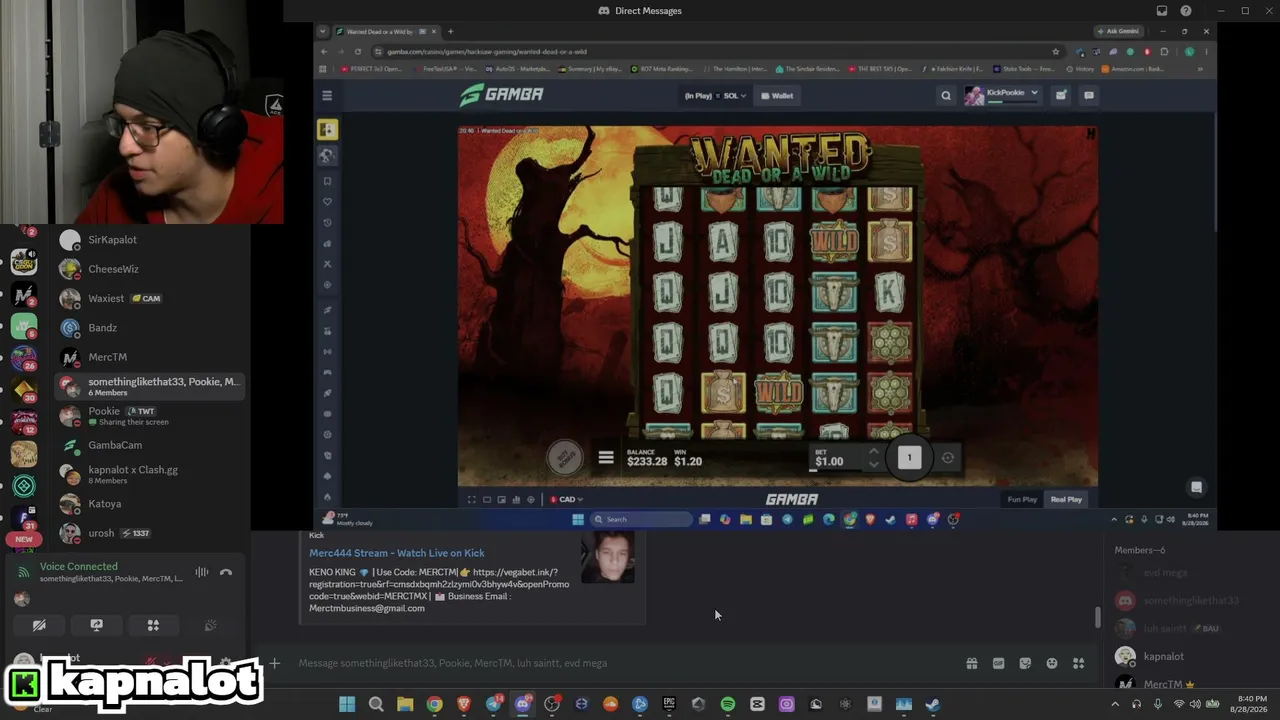The height and width of the screenshot is (720, 1280).
Task: Expand the CAD currency display dropdown
Action: tap(567, 500)
